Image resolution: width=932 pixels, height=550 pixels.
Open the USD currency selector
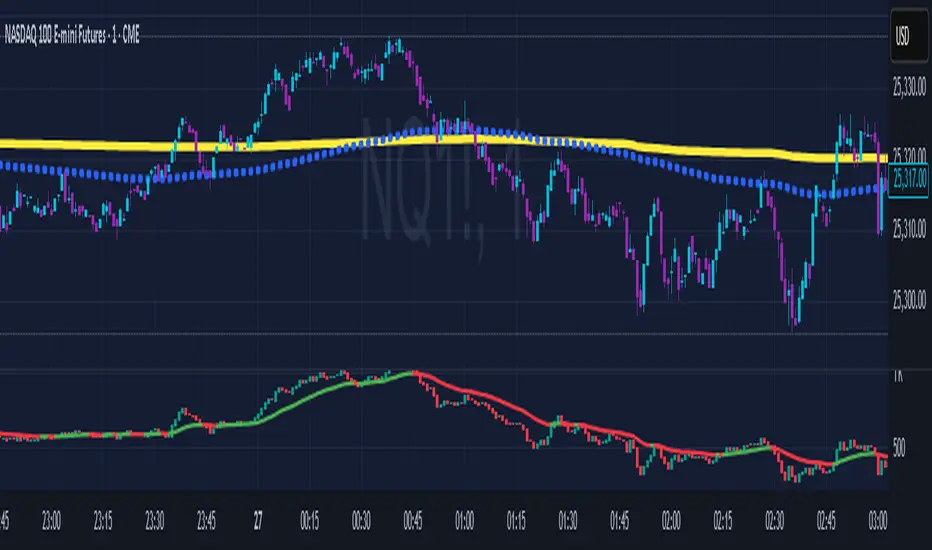[909, 35]
